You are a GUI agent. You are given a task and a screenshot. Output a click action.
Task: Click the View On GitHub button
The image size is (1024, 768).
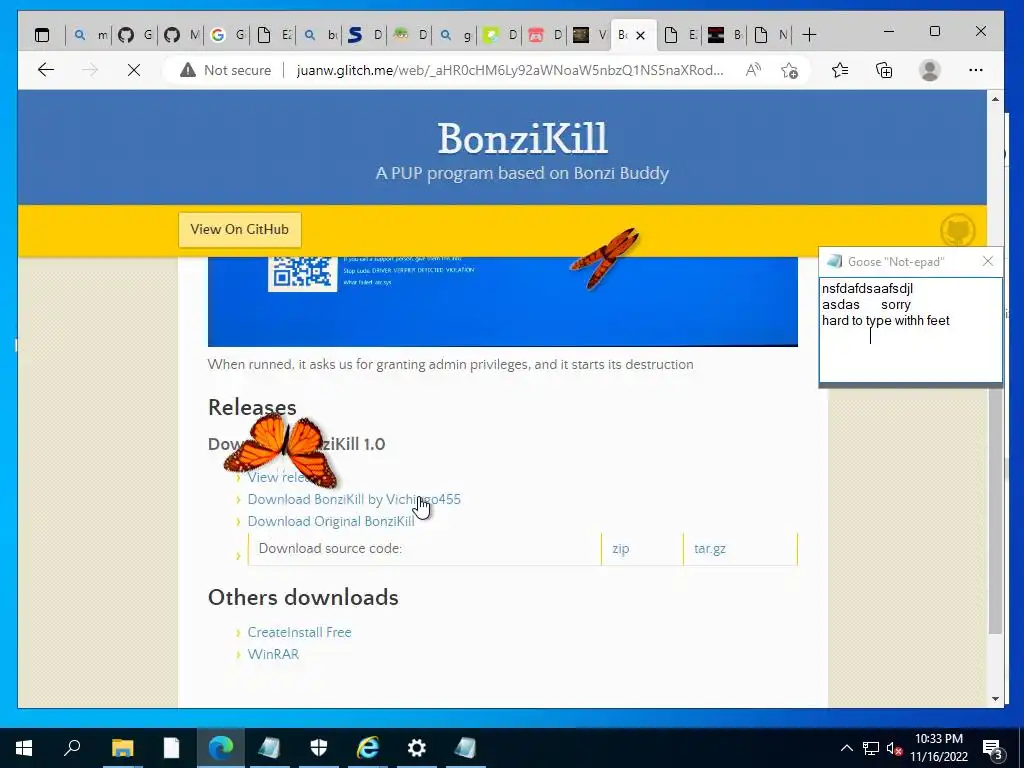(x=240, y=229)
